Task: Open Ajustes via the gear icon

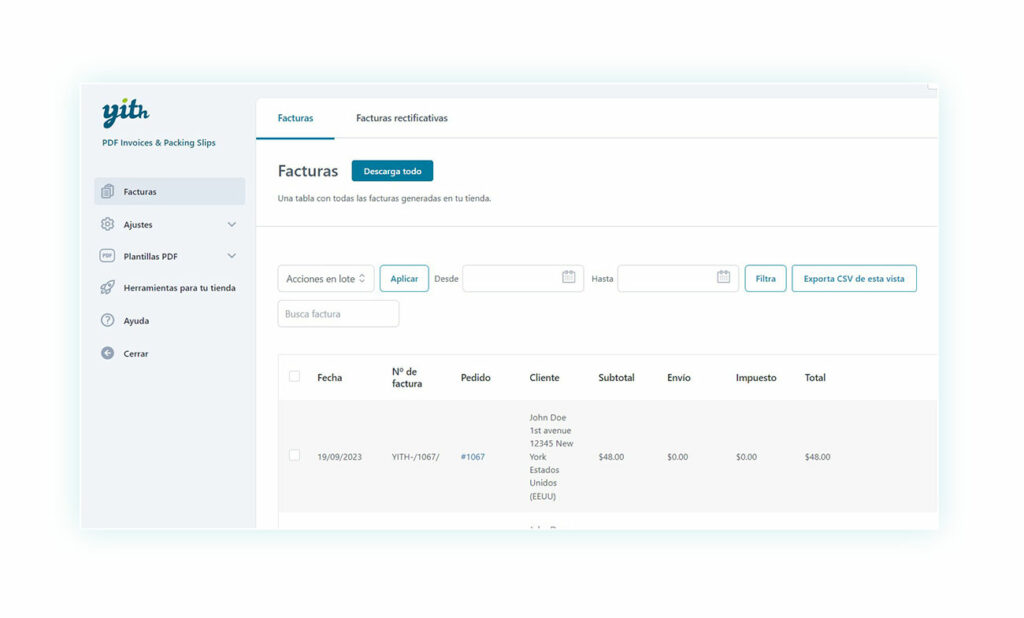Action: click(x=108, y=224)
